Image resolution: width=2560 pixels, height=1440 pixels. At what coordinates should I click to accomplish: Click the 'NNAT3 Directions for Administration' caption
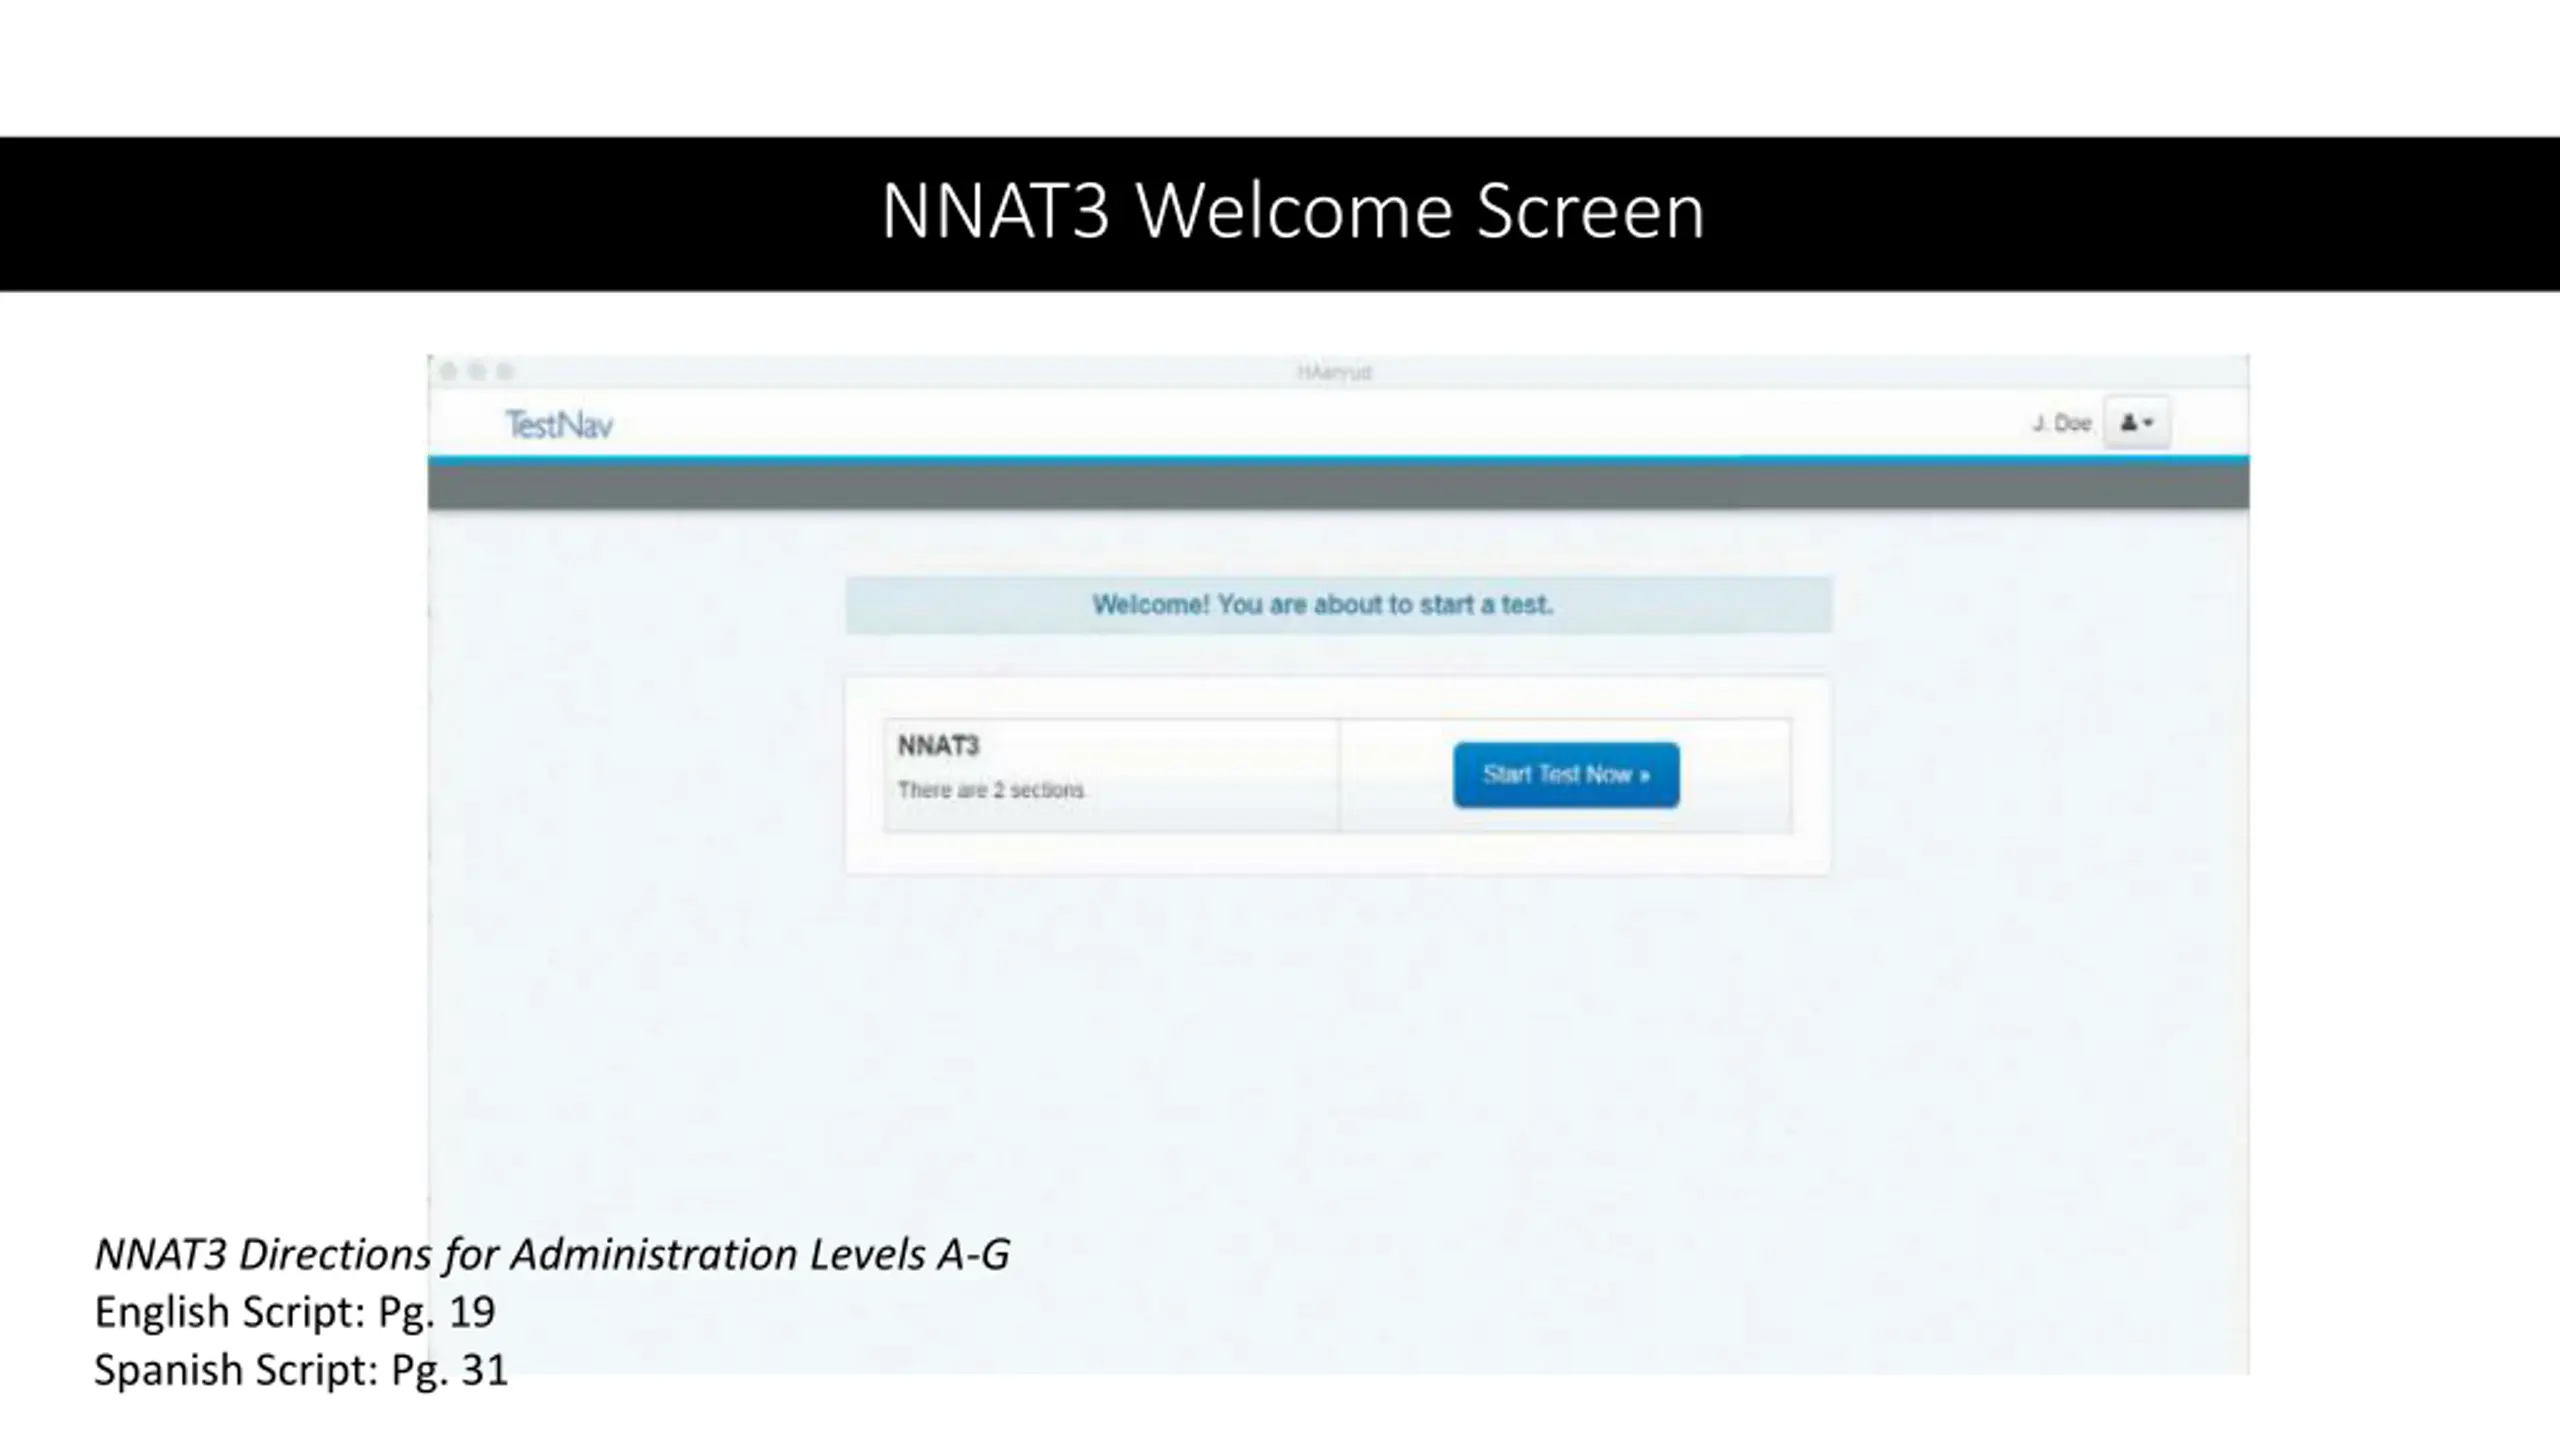tap(552, 1254)
